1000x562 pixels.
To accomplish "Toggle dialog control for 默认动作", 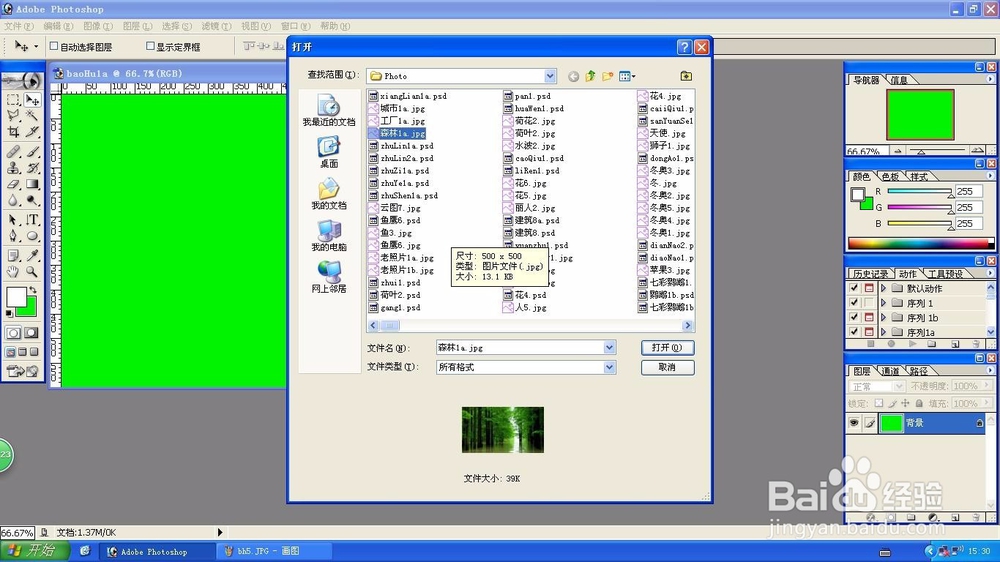I will (x=869, y=288).
